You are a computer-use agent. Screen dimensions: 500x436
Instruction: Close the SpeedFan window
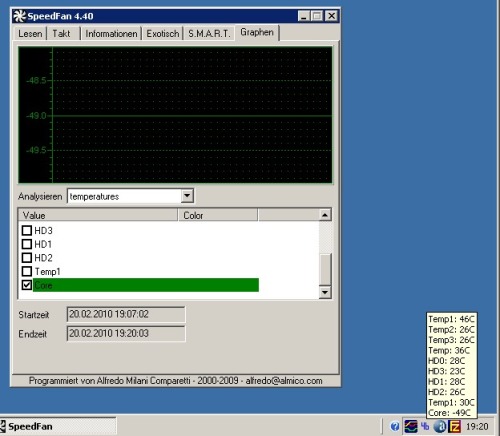point(332,16)
